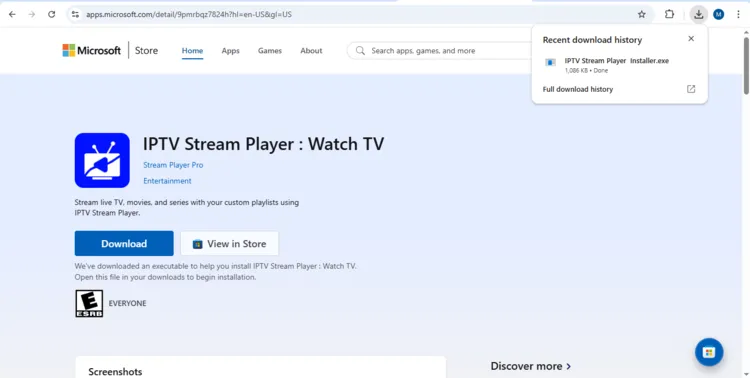Viewport: 750px width, 378px height.
Task: Open the Games tab
Action: (270, 51)
